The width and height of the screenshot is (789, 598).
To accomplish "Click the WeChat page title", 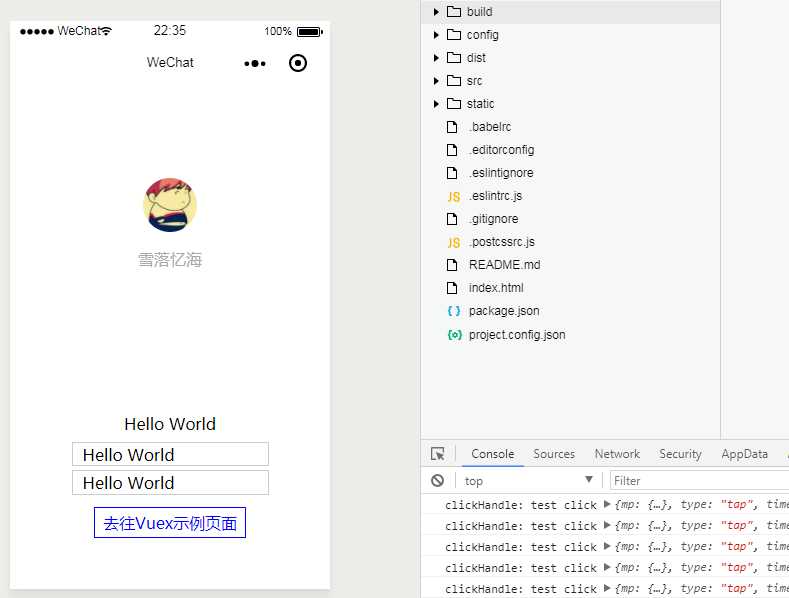I will pyautogui.click(x=170, y=62).
